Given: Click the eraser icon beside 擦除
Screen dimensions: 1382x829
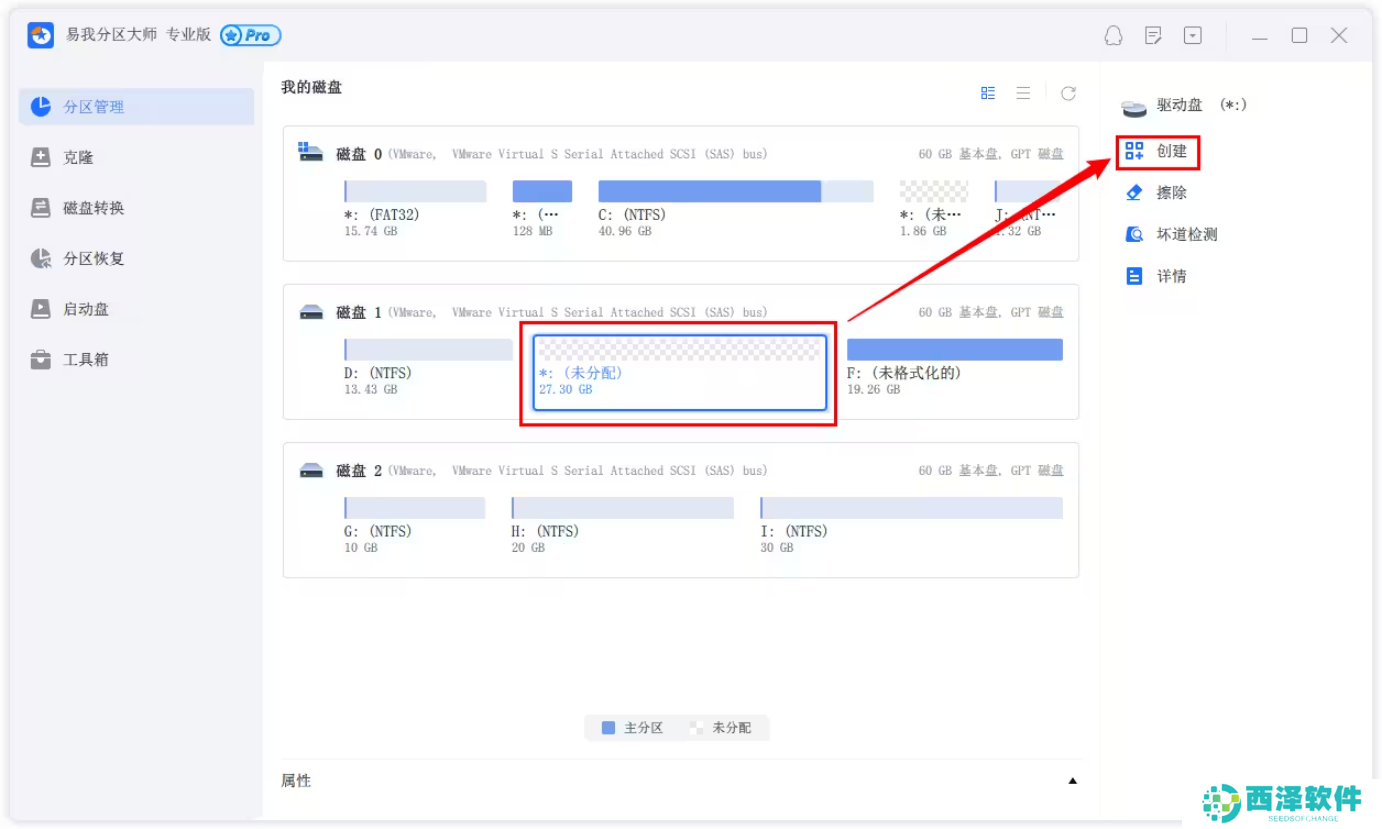Looking at the screenshot, I should [1134, 192].
